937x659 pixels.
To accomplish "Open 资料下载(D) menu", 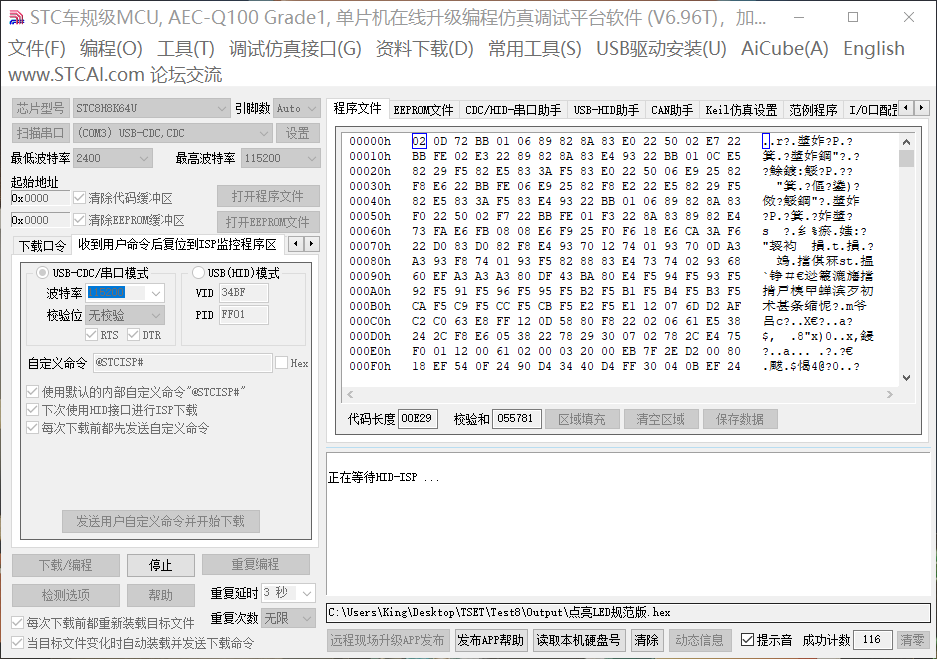I will coord(424,48).
